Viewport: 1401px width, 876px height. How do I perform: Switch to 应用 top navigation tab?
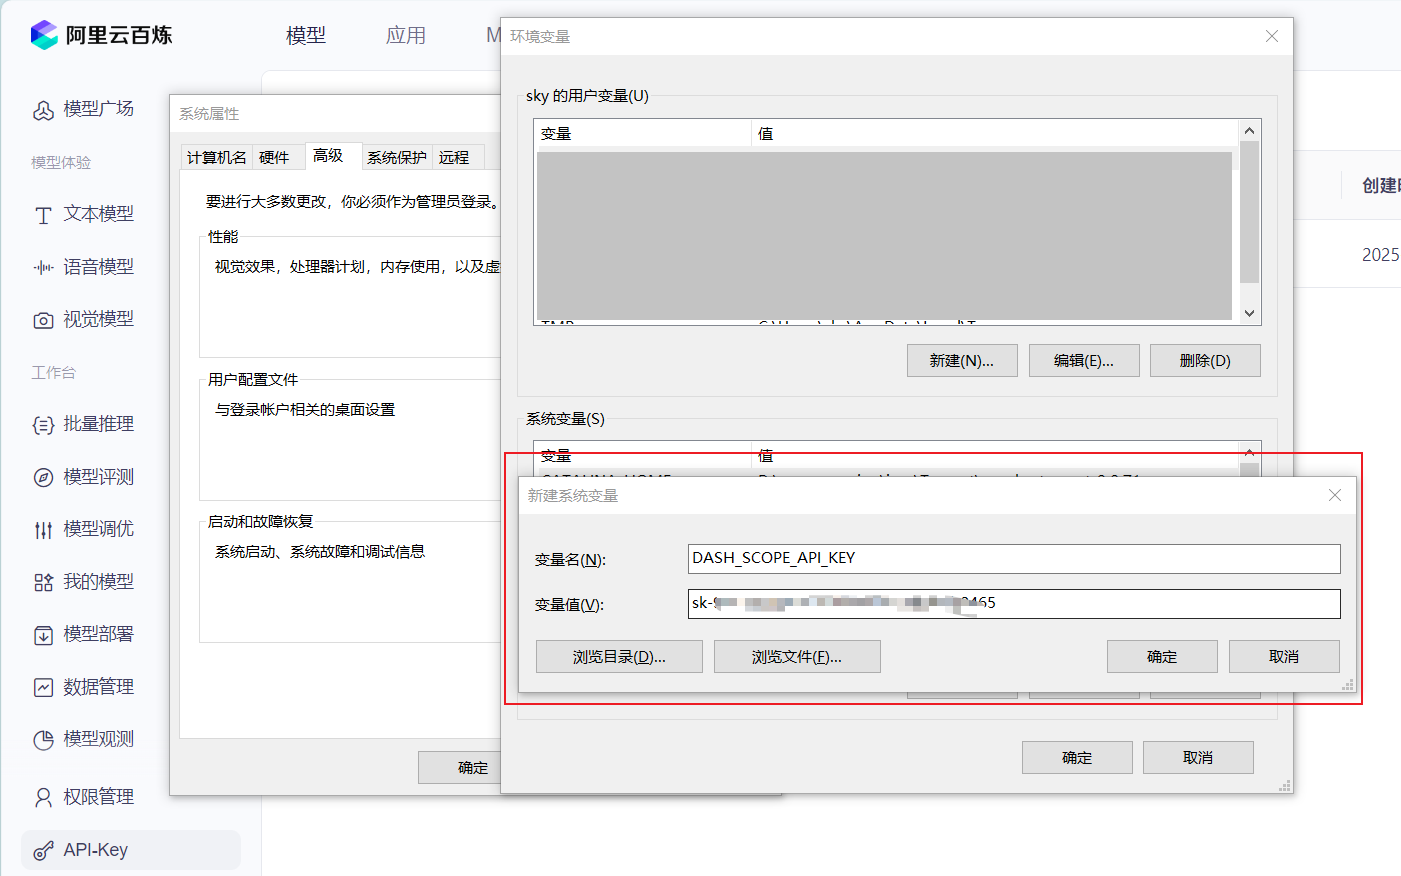pos(406,35)
